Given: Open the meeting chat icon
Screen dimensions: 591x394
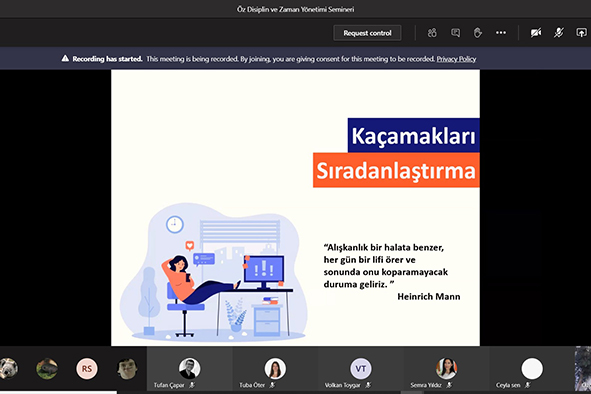Looking at the screenshot, I should [455, 33].
